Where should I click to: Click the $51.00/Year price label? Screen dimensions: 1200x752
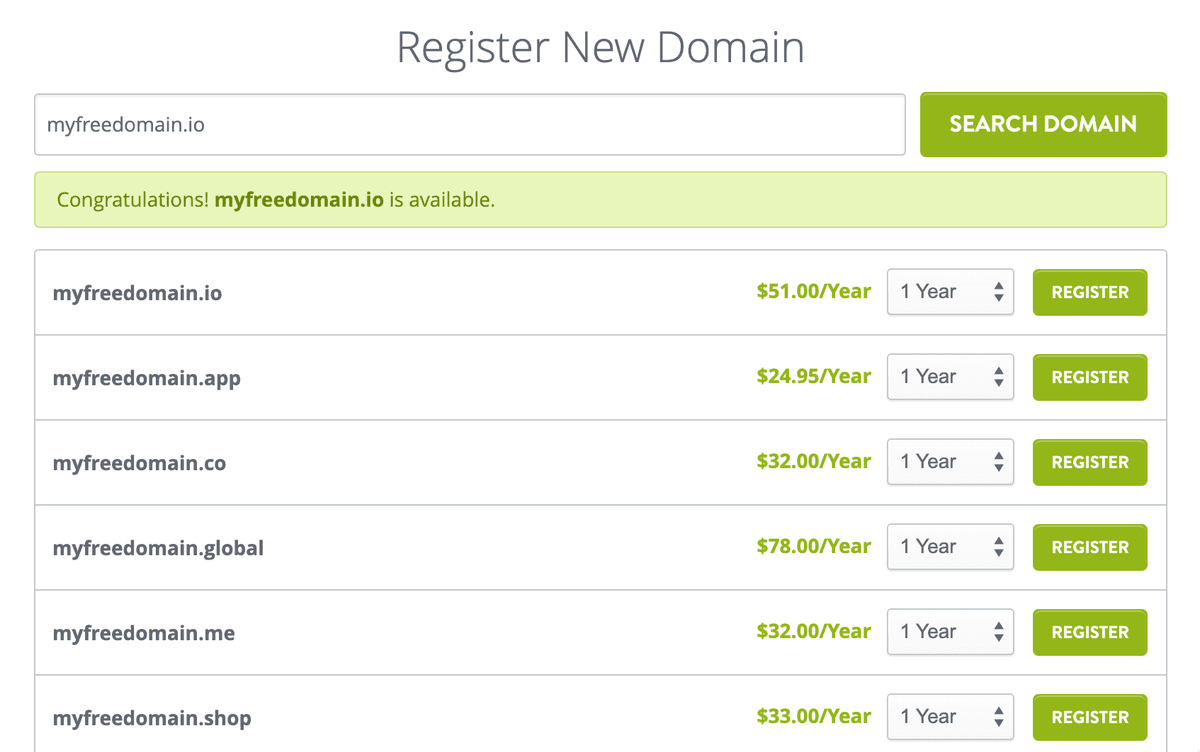point(813,292)
